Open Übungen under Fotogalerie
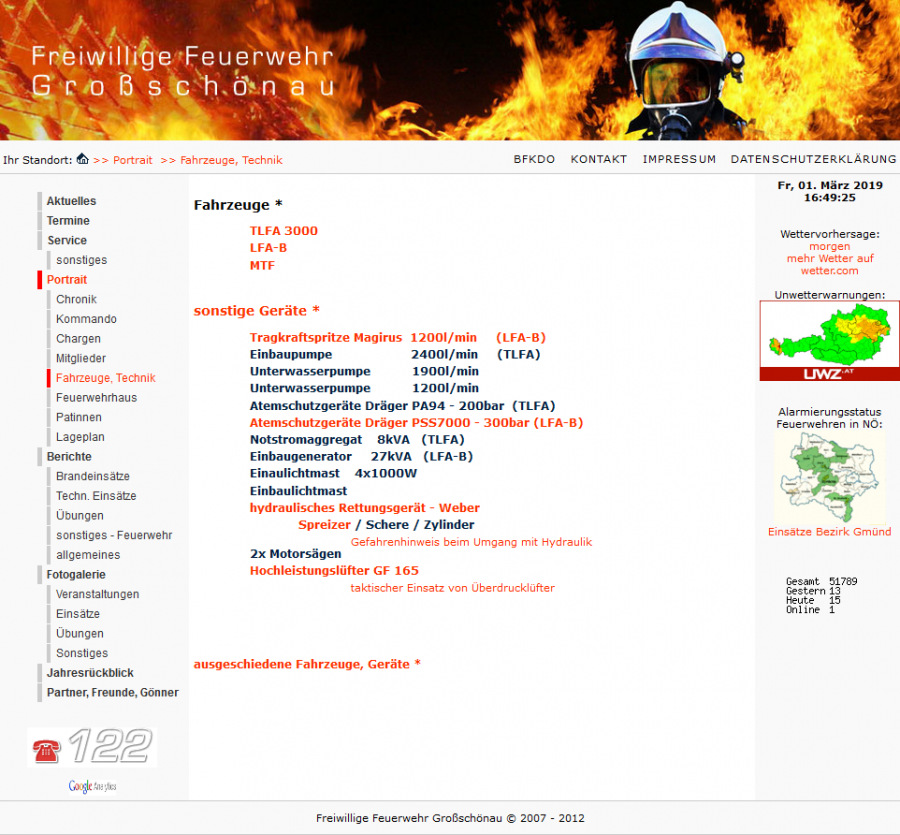This screenshot has width=900, height=835. [x=80, y=634]
